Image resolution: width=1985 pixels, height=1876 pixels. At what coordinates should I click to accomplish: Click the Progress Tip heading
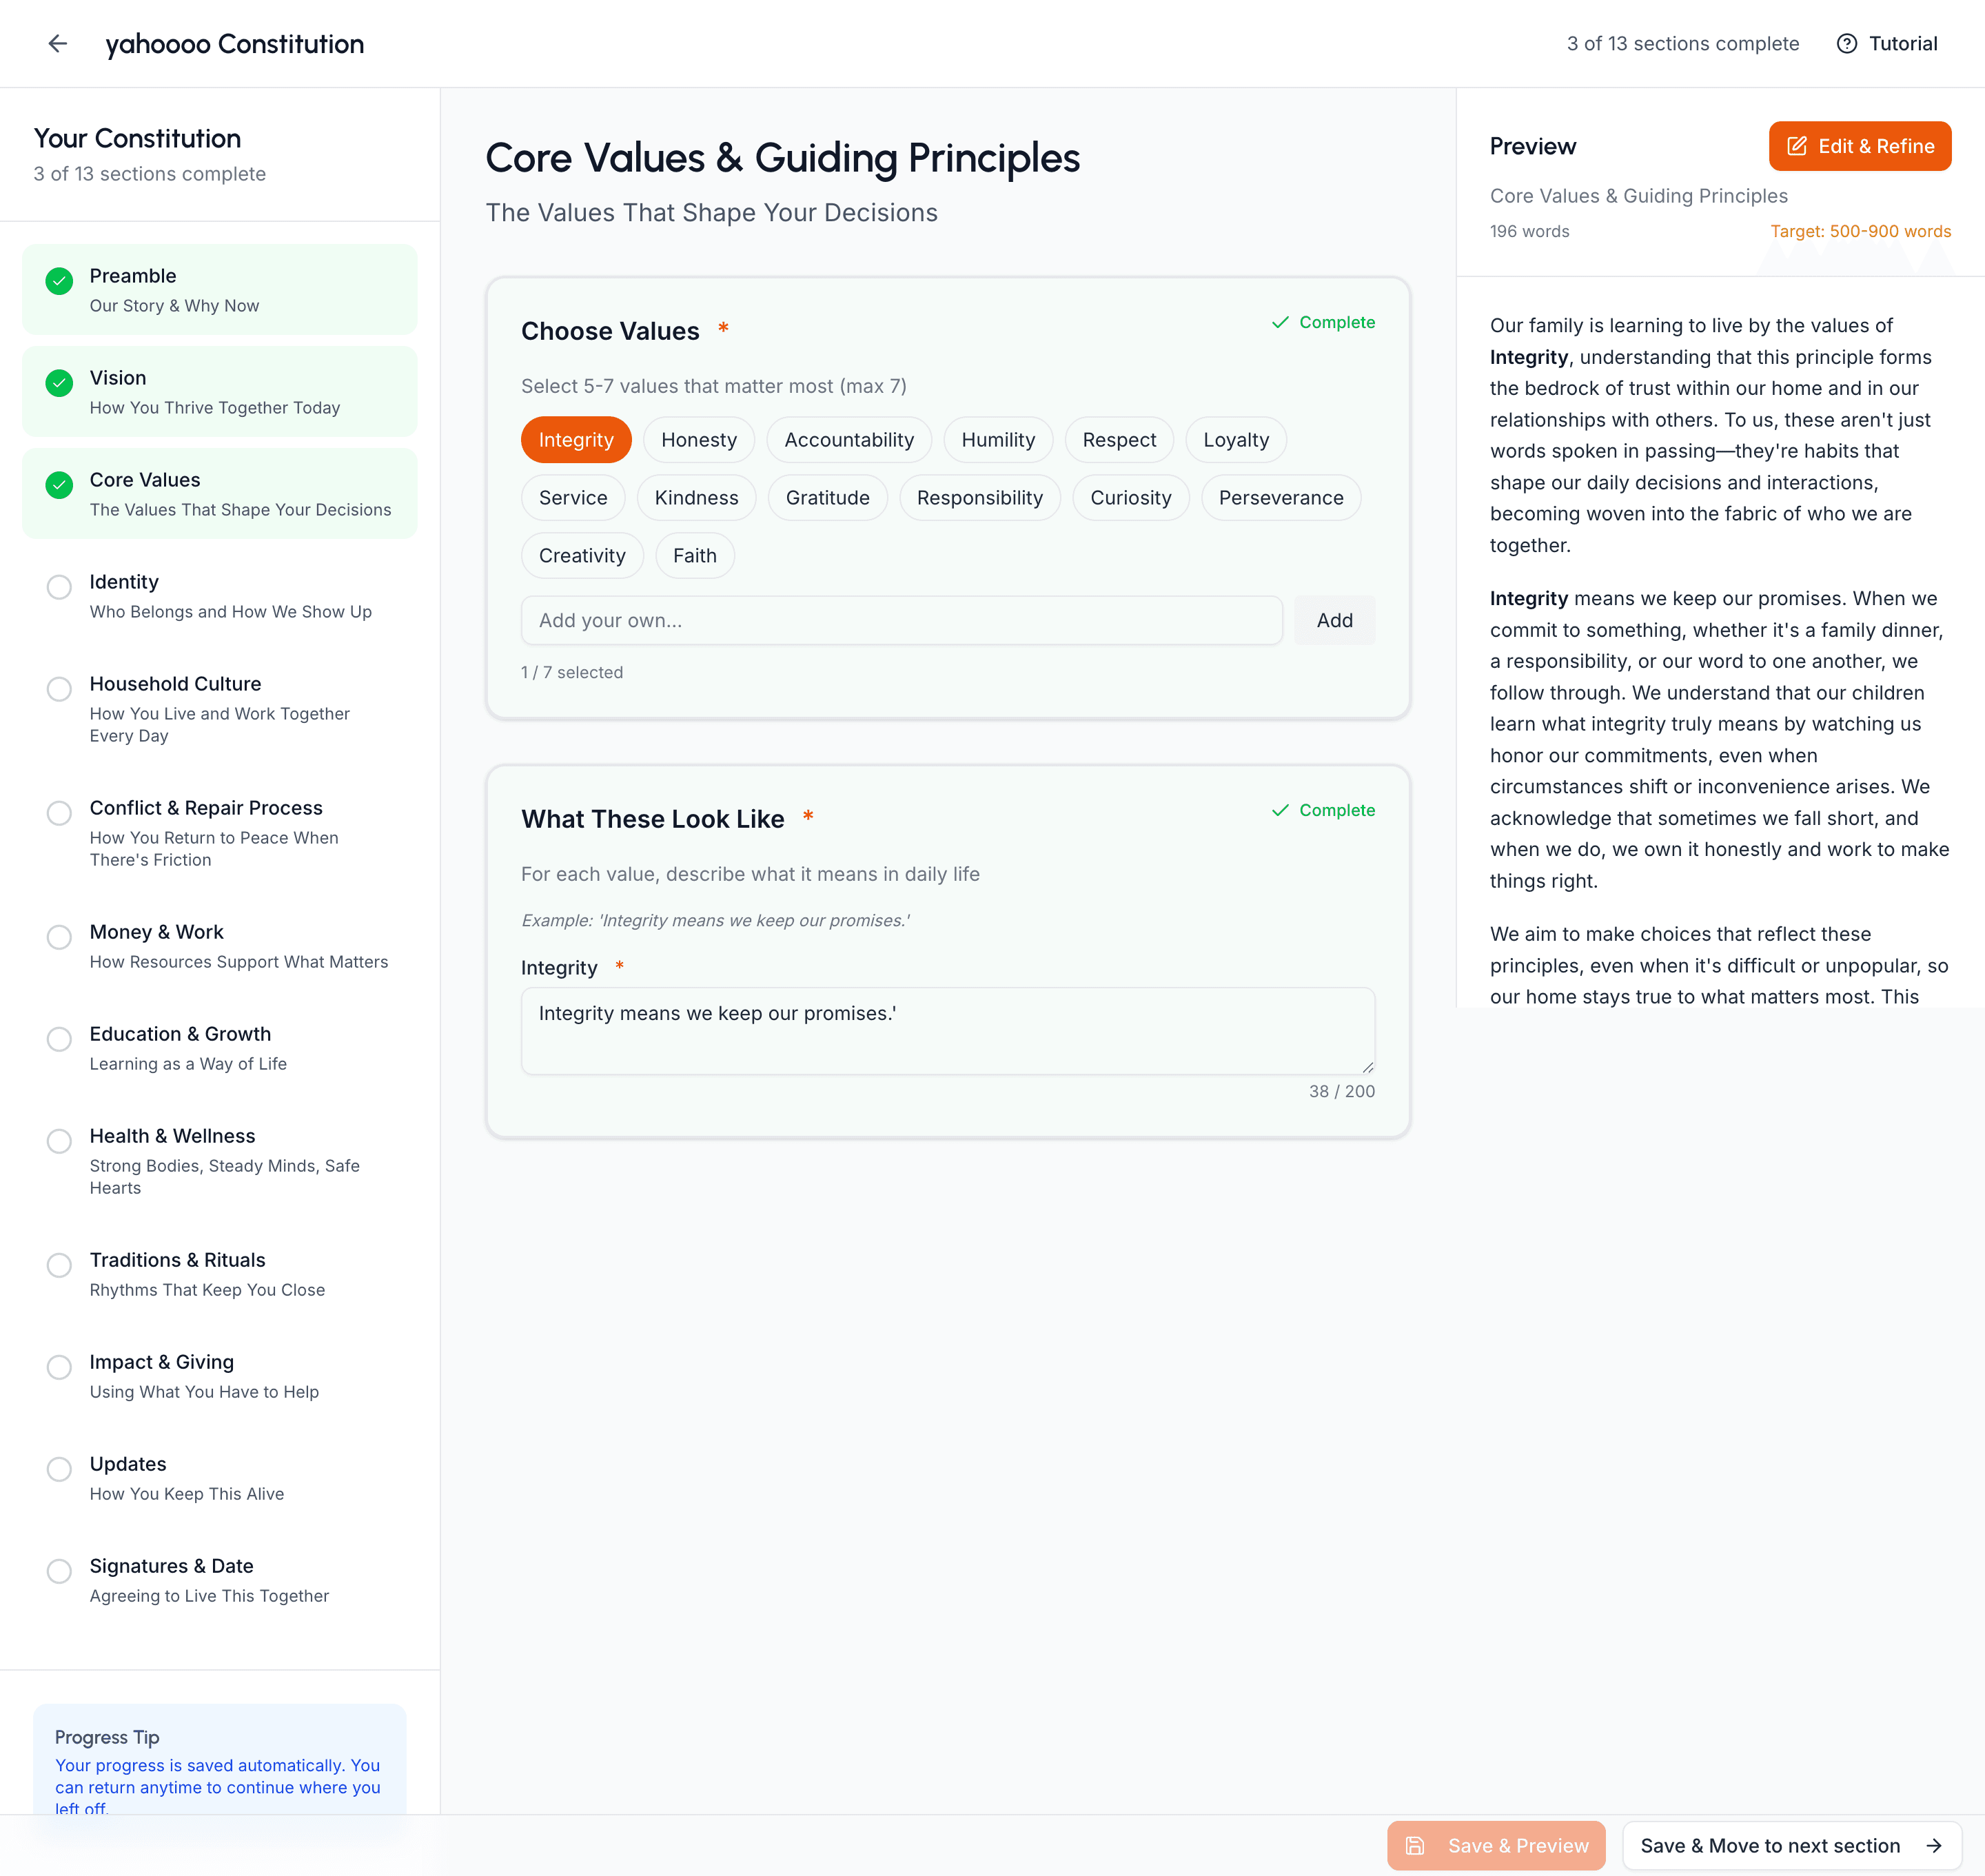[x=107, y=1737]
